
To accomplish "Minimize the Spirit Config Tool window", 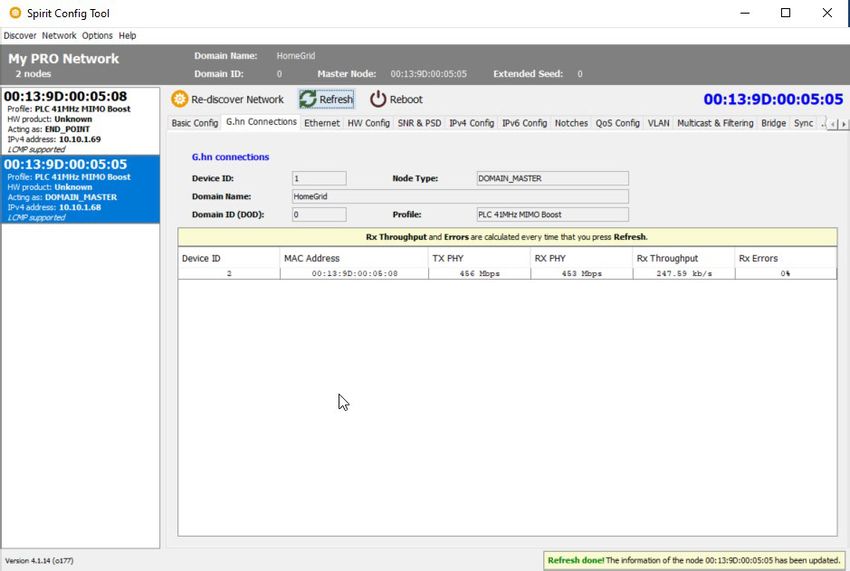I will click(x=745, y=12).
